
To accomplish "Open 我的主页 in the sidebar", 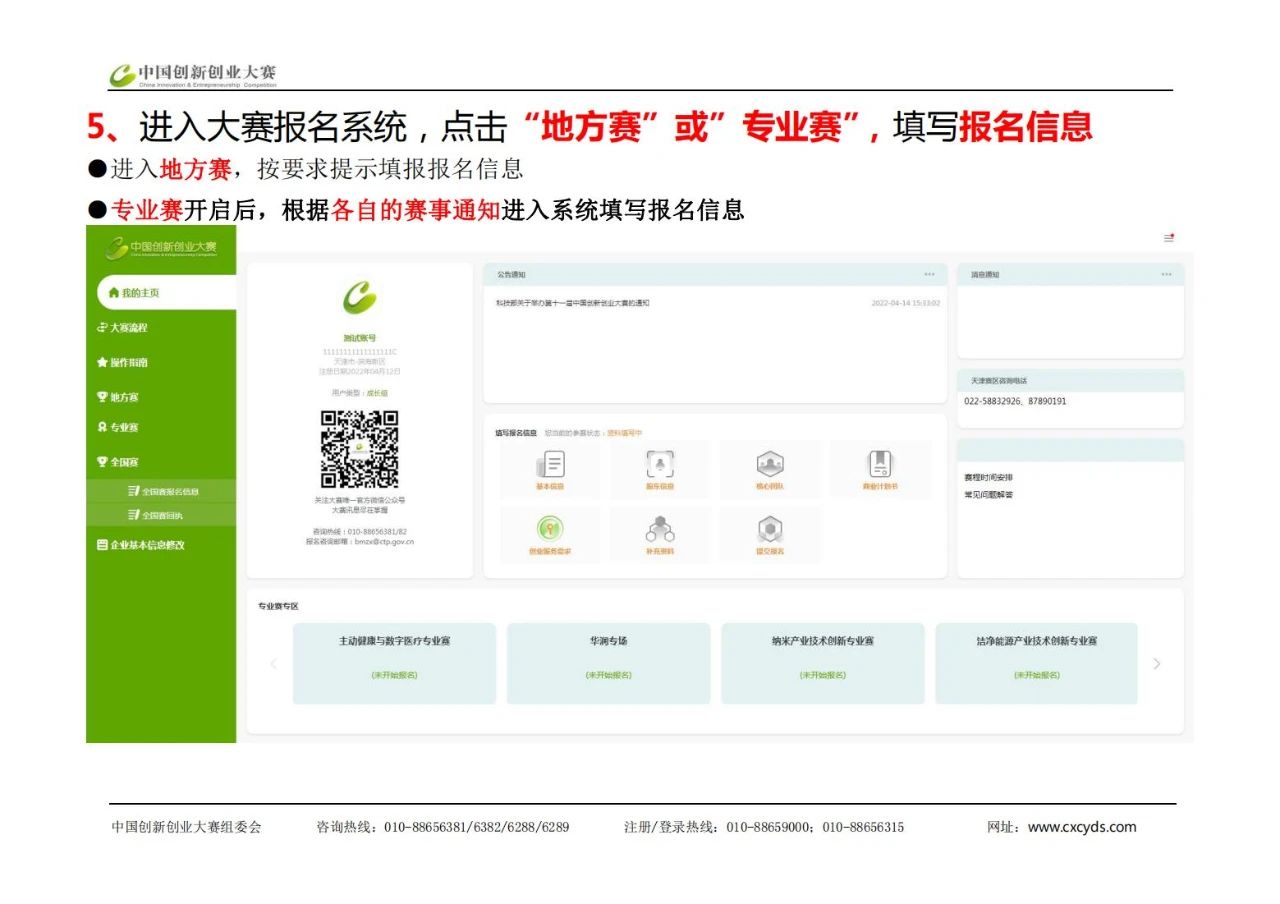I will (x=140, y=293).
